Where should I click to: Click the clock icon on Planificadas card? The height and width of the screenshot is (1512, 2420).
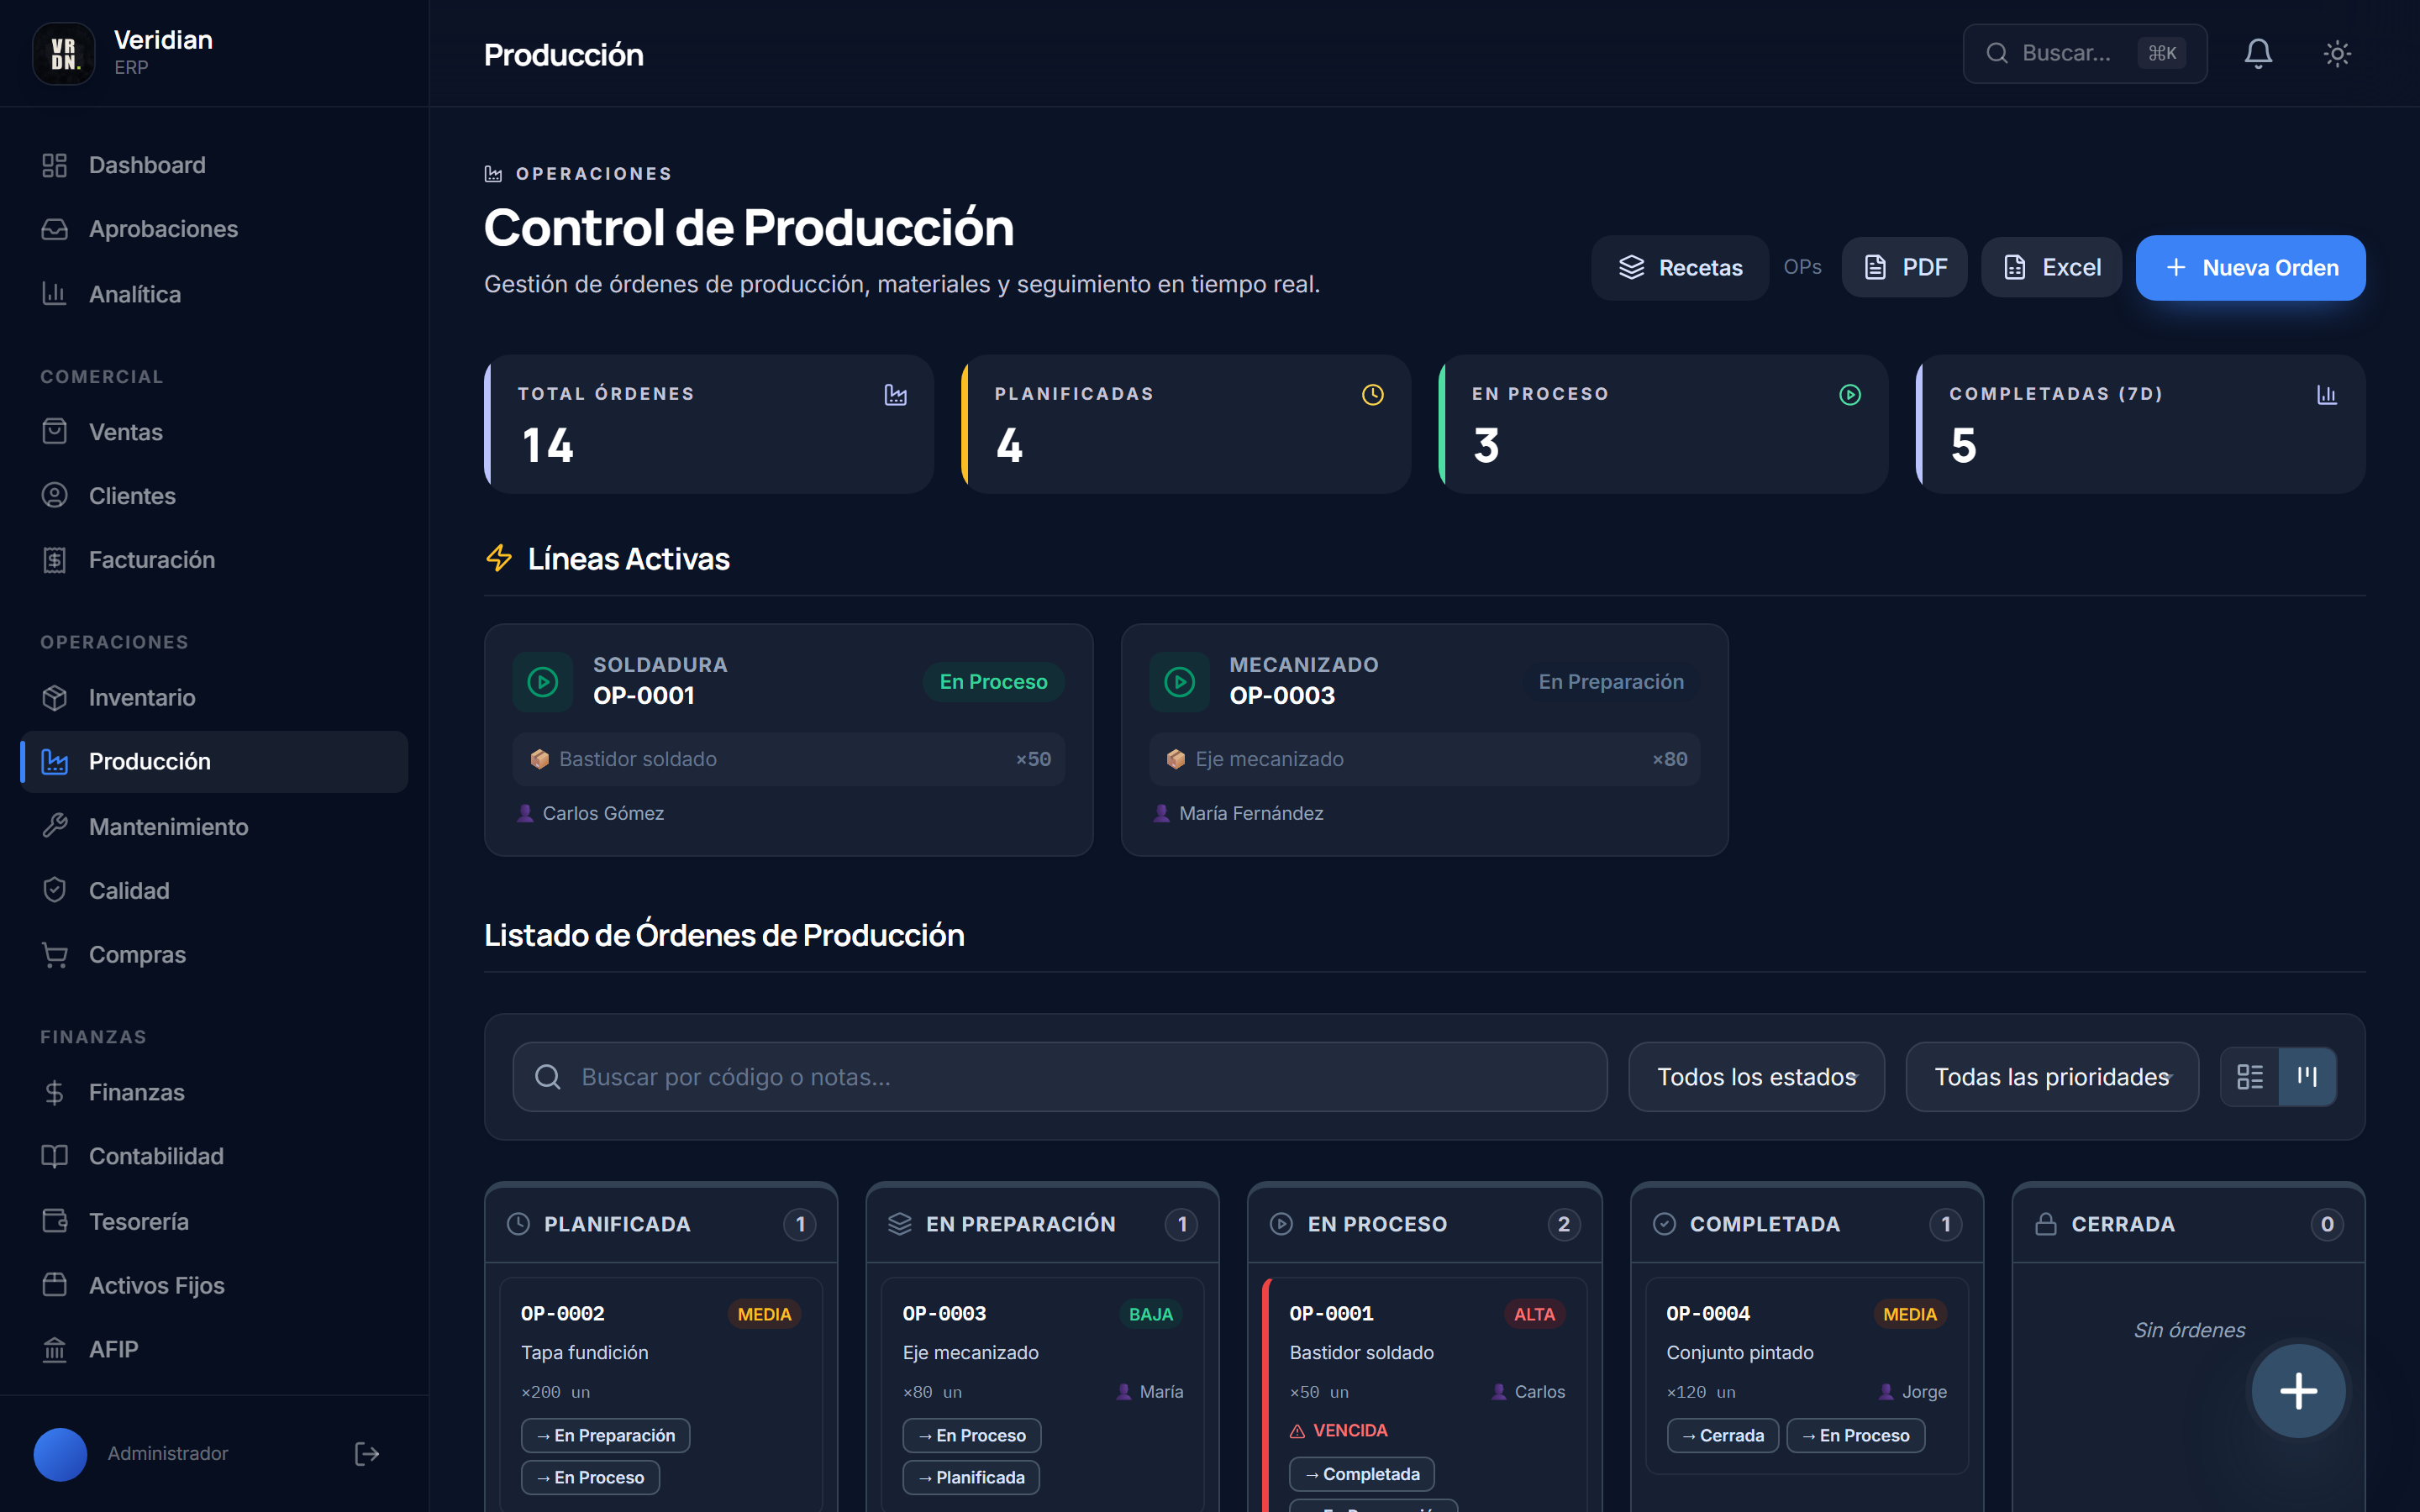coord(1373,395)
